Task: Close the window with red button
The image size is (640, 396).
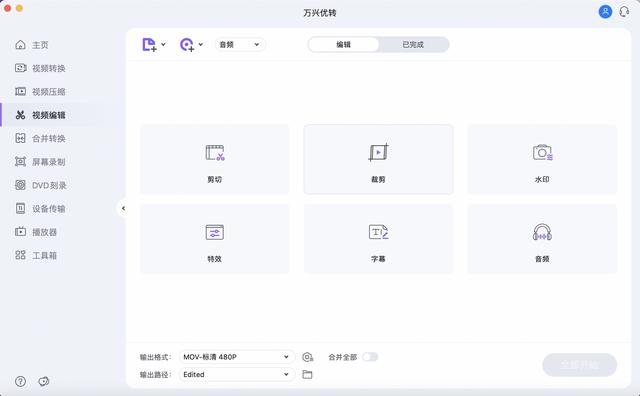Action: [7, 8]
